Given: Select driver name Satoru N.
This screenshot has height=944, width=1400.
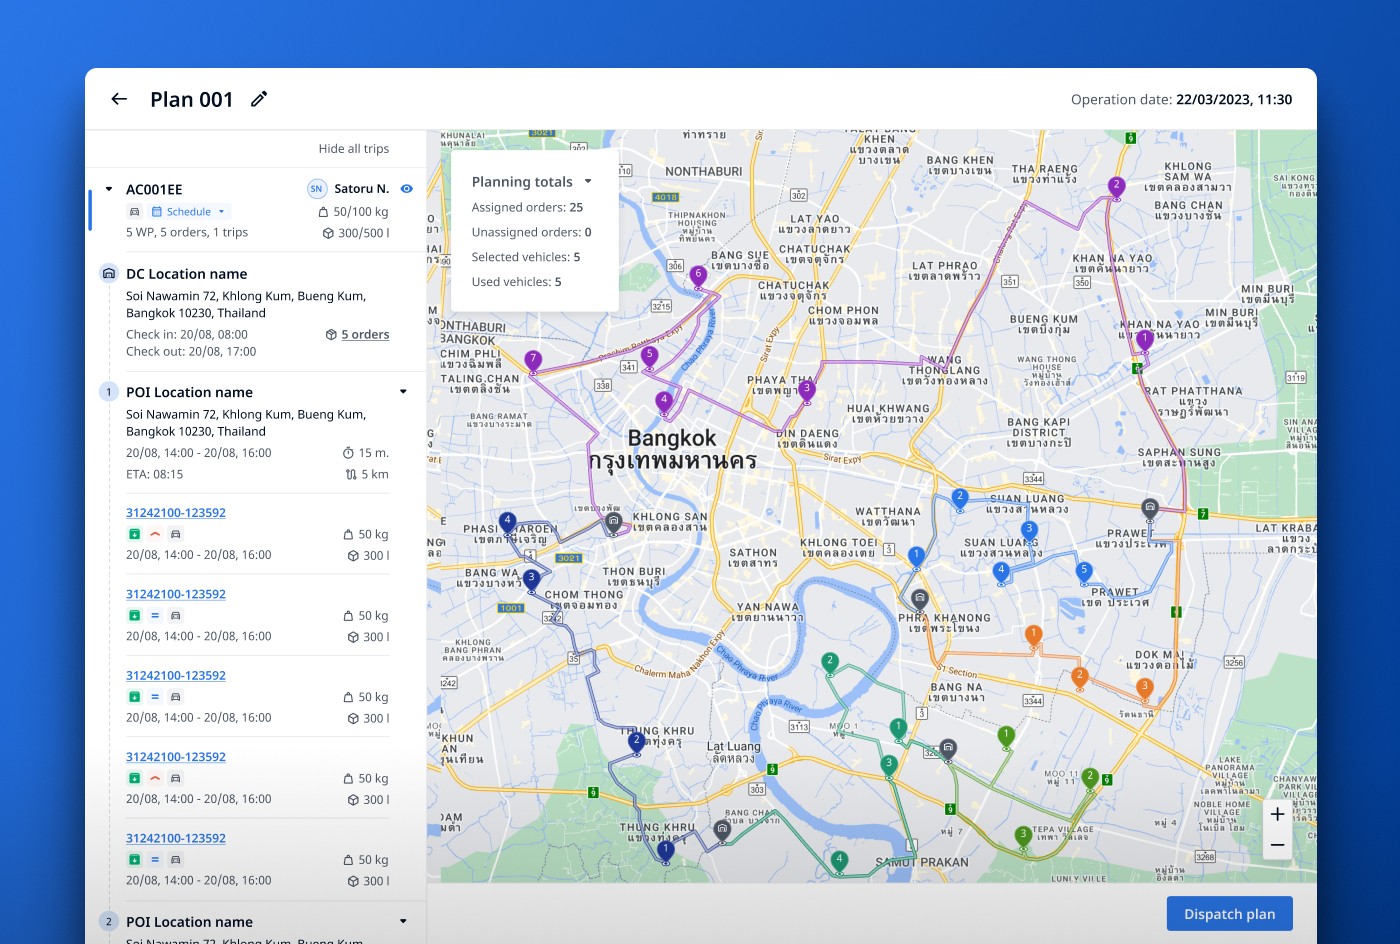Looking at the screenshot, I should pyautogui.click(x=362, y=188).
